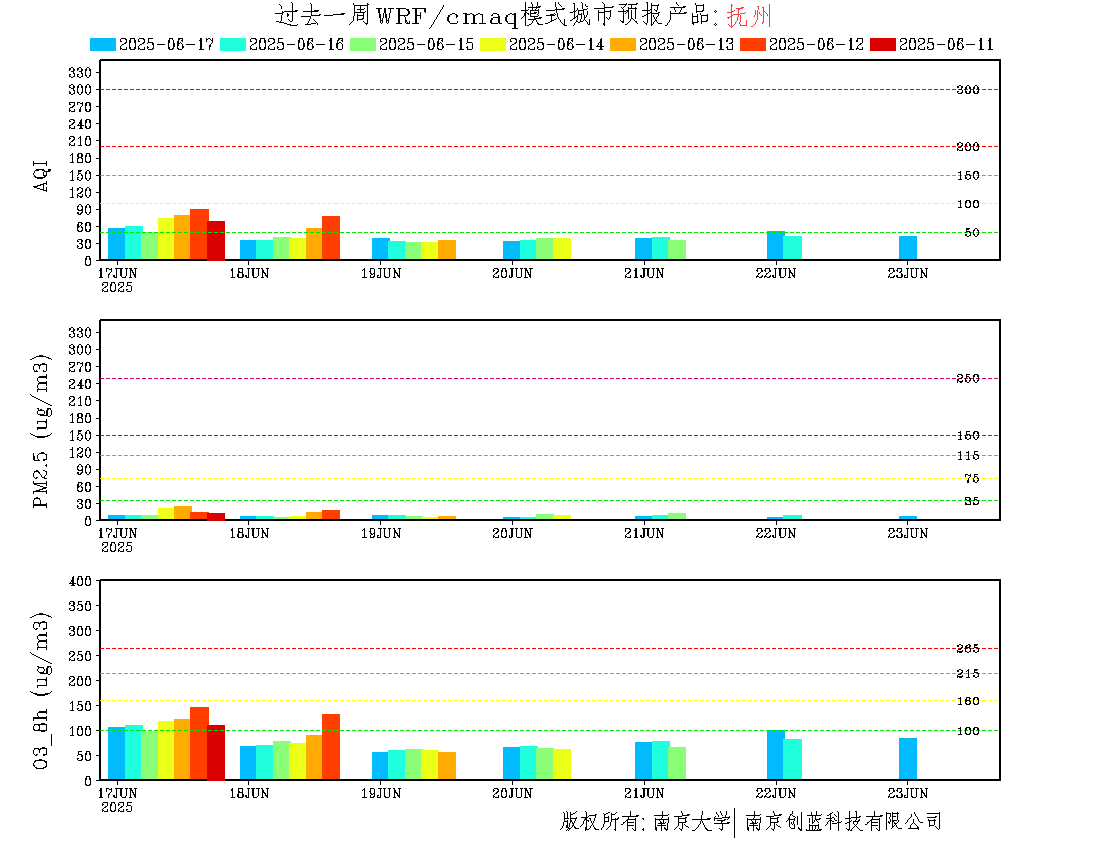Click the PM2.5 (ug/m3) axis label
The width and height of the screenshot is (1100, 850).
41,431
